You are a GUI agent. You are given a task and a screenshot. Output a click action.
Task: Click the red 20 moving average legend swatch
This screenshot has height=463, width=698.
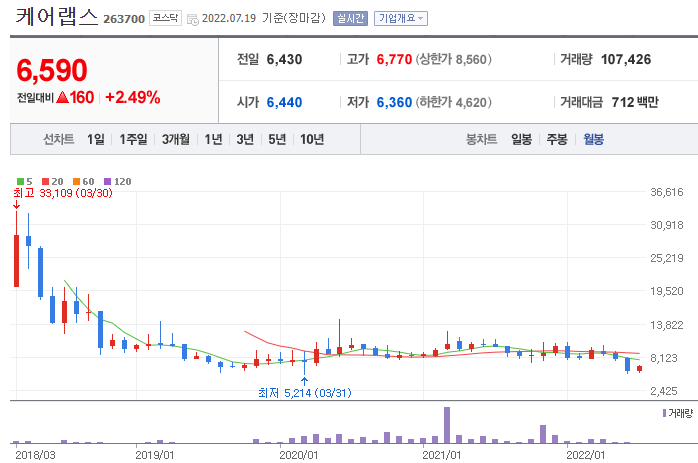tap(45, 181)
